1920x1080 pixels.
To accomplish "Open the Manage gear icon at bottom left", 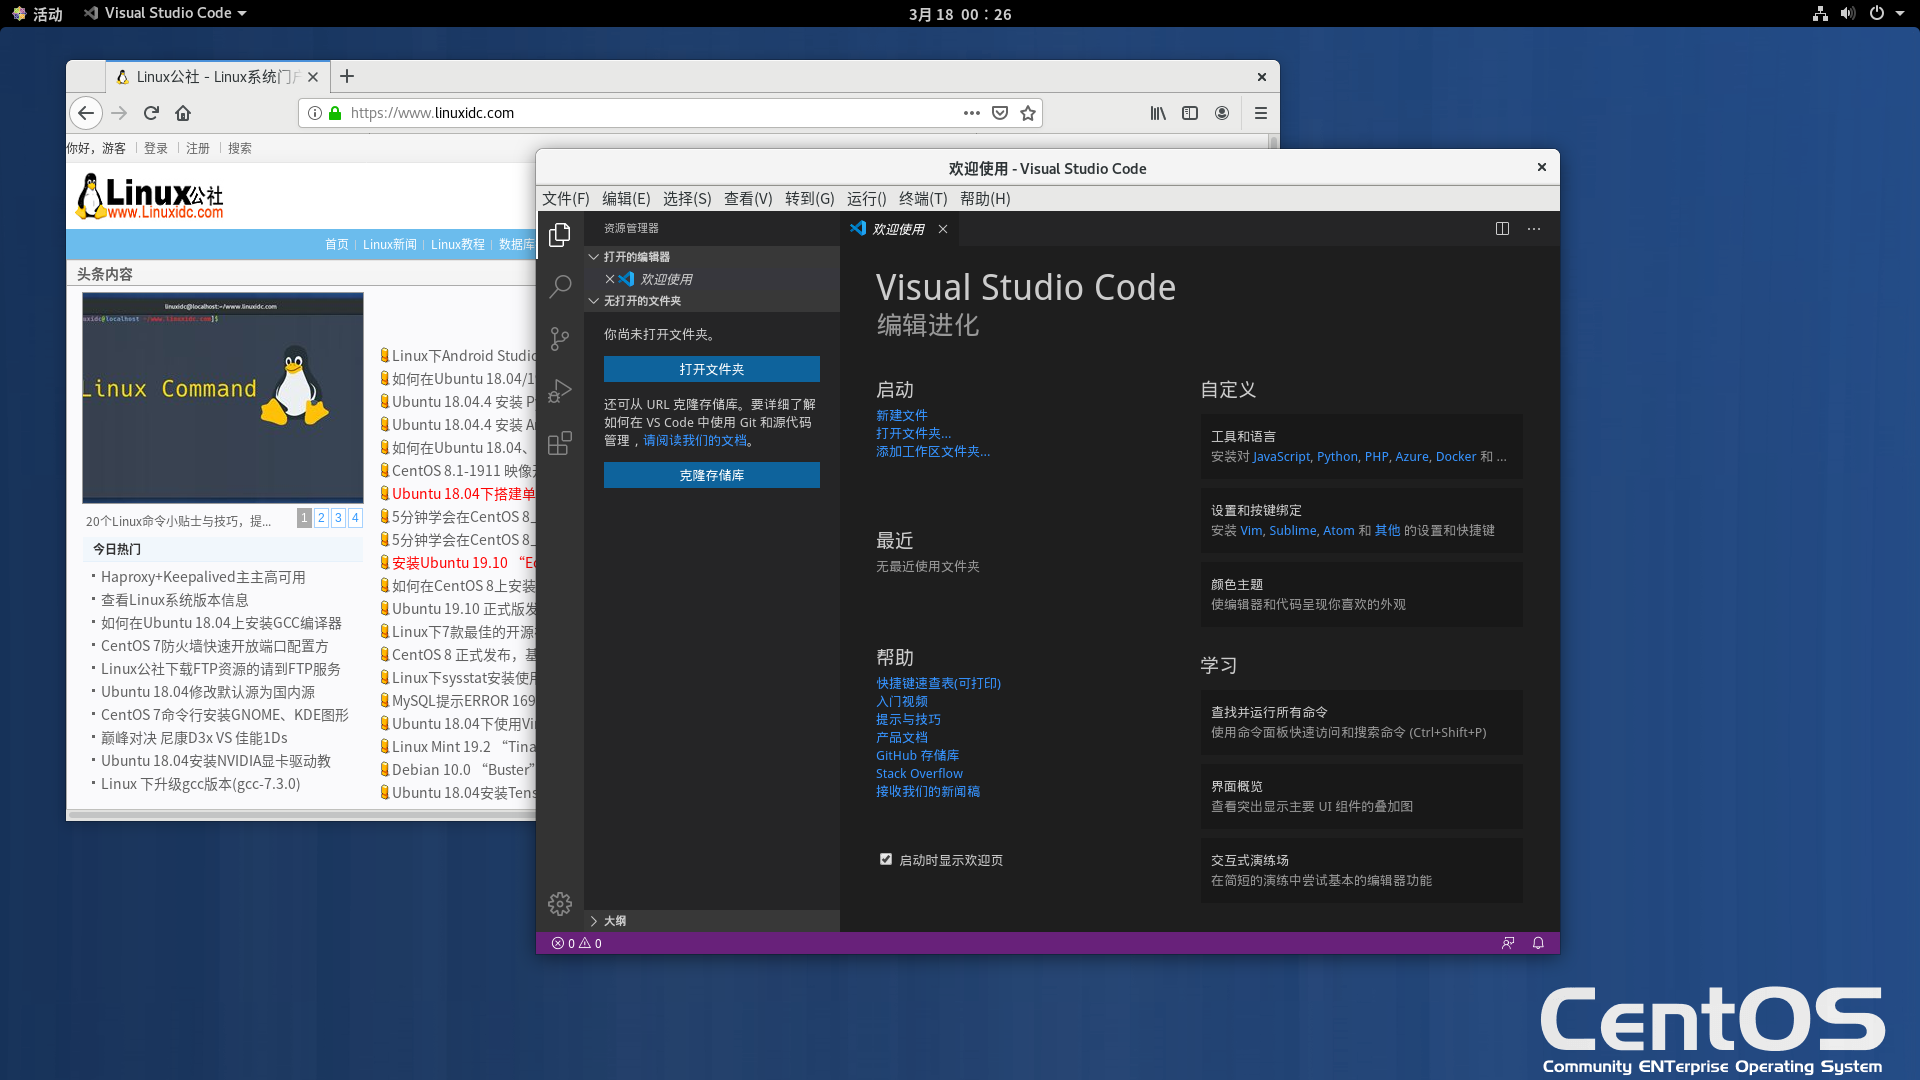I will pyautogui.click(x=560, y=903).
